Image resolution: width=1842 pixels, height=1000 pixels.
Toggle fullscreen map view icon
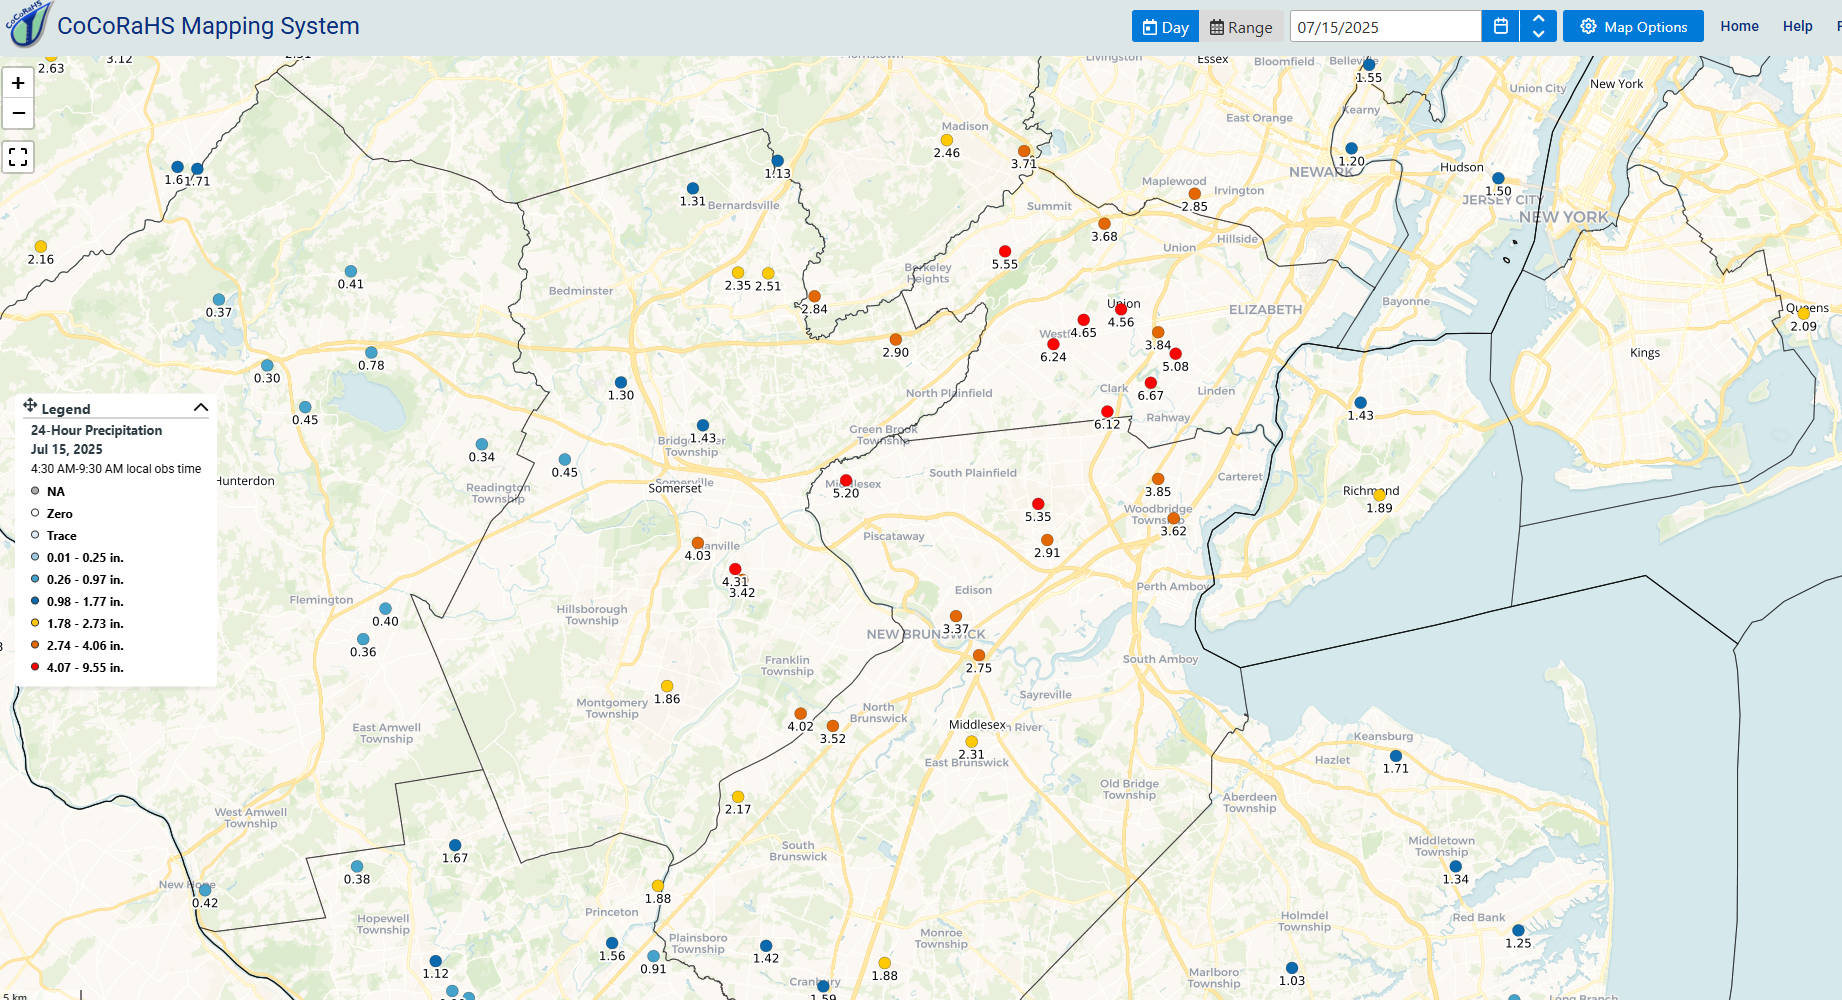[x=18, y=157]
